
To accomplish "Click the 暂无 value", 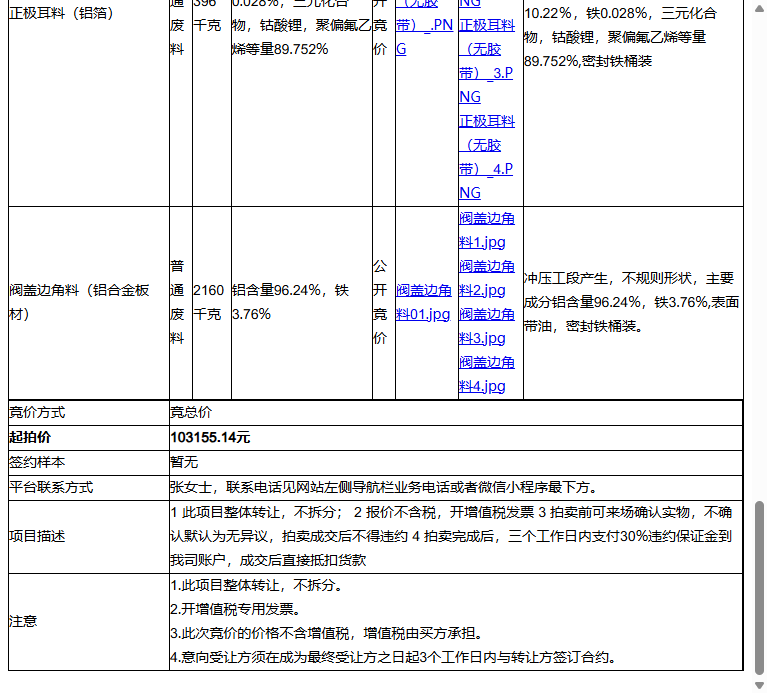I will click(184, 463).
